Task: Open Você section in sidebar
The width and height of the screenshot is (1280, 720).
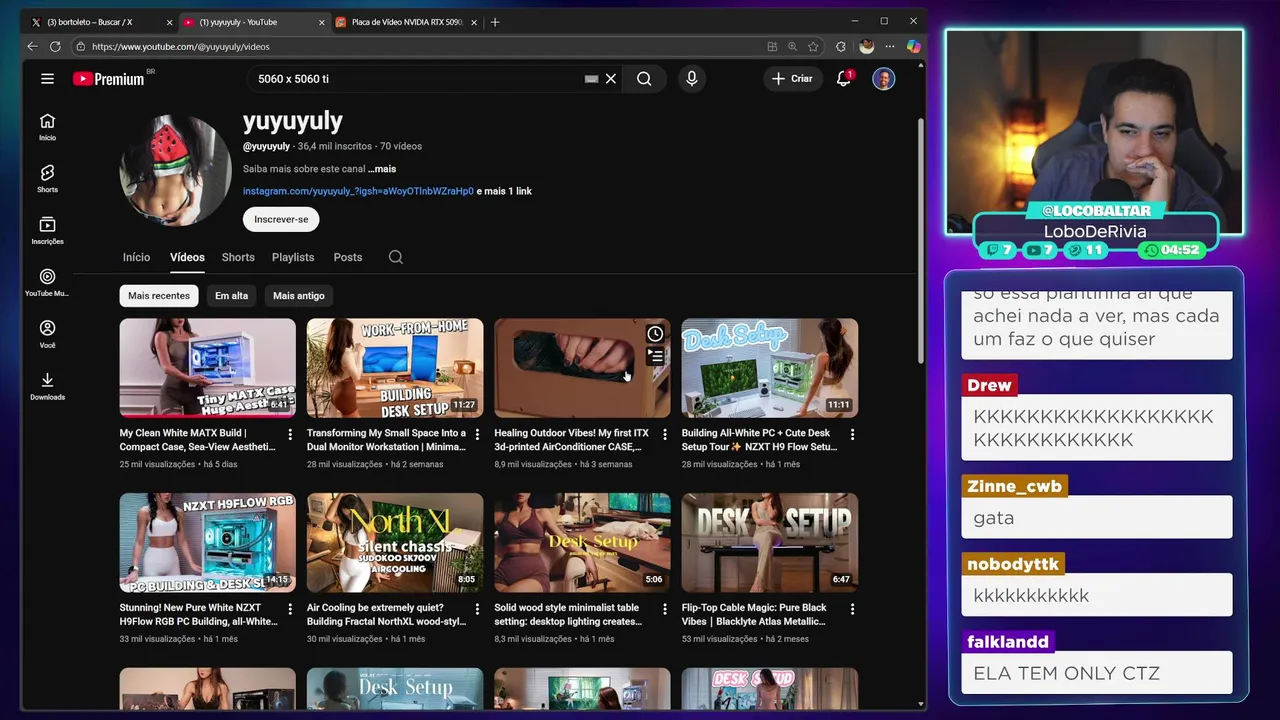Action: tap(47, 335)
